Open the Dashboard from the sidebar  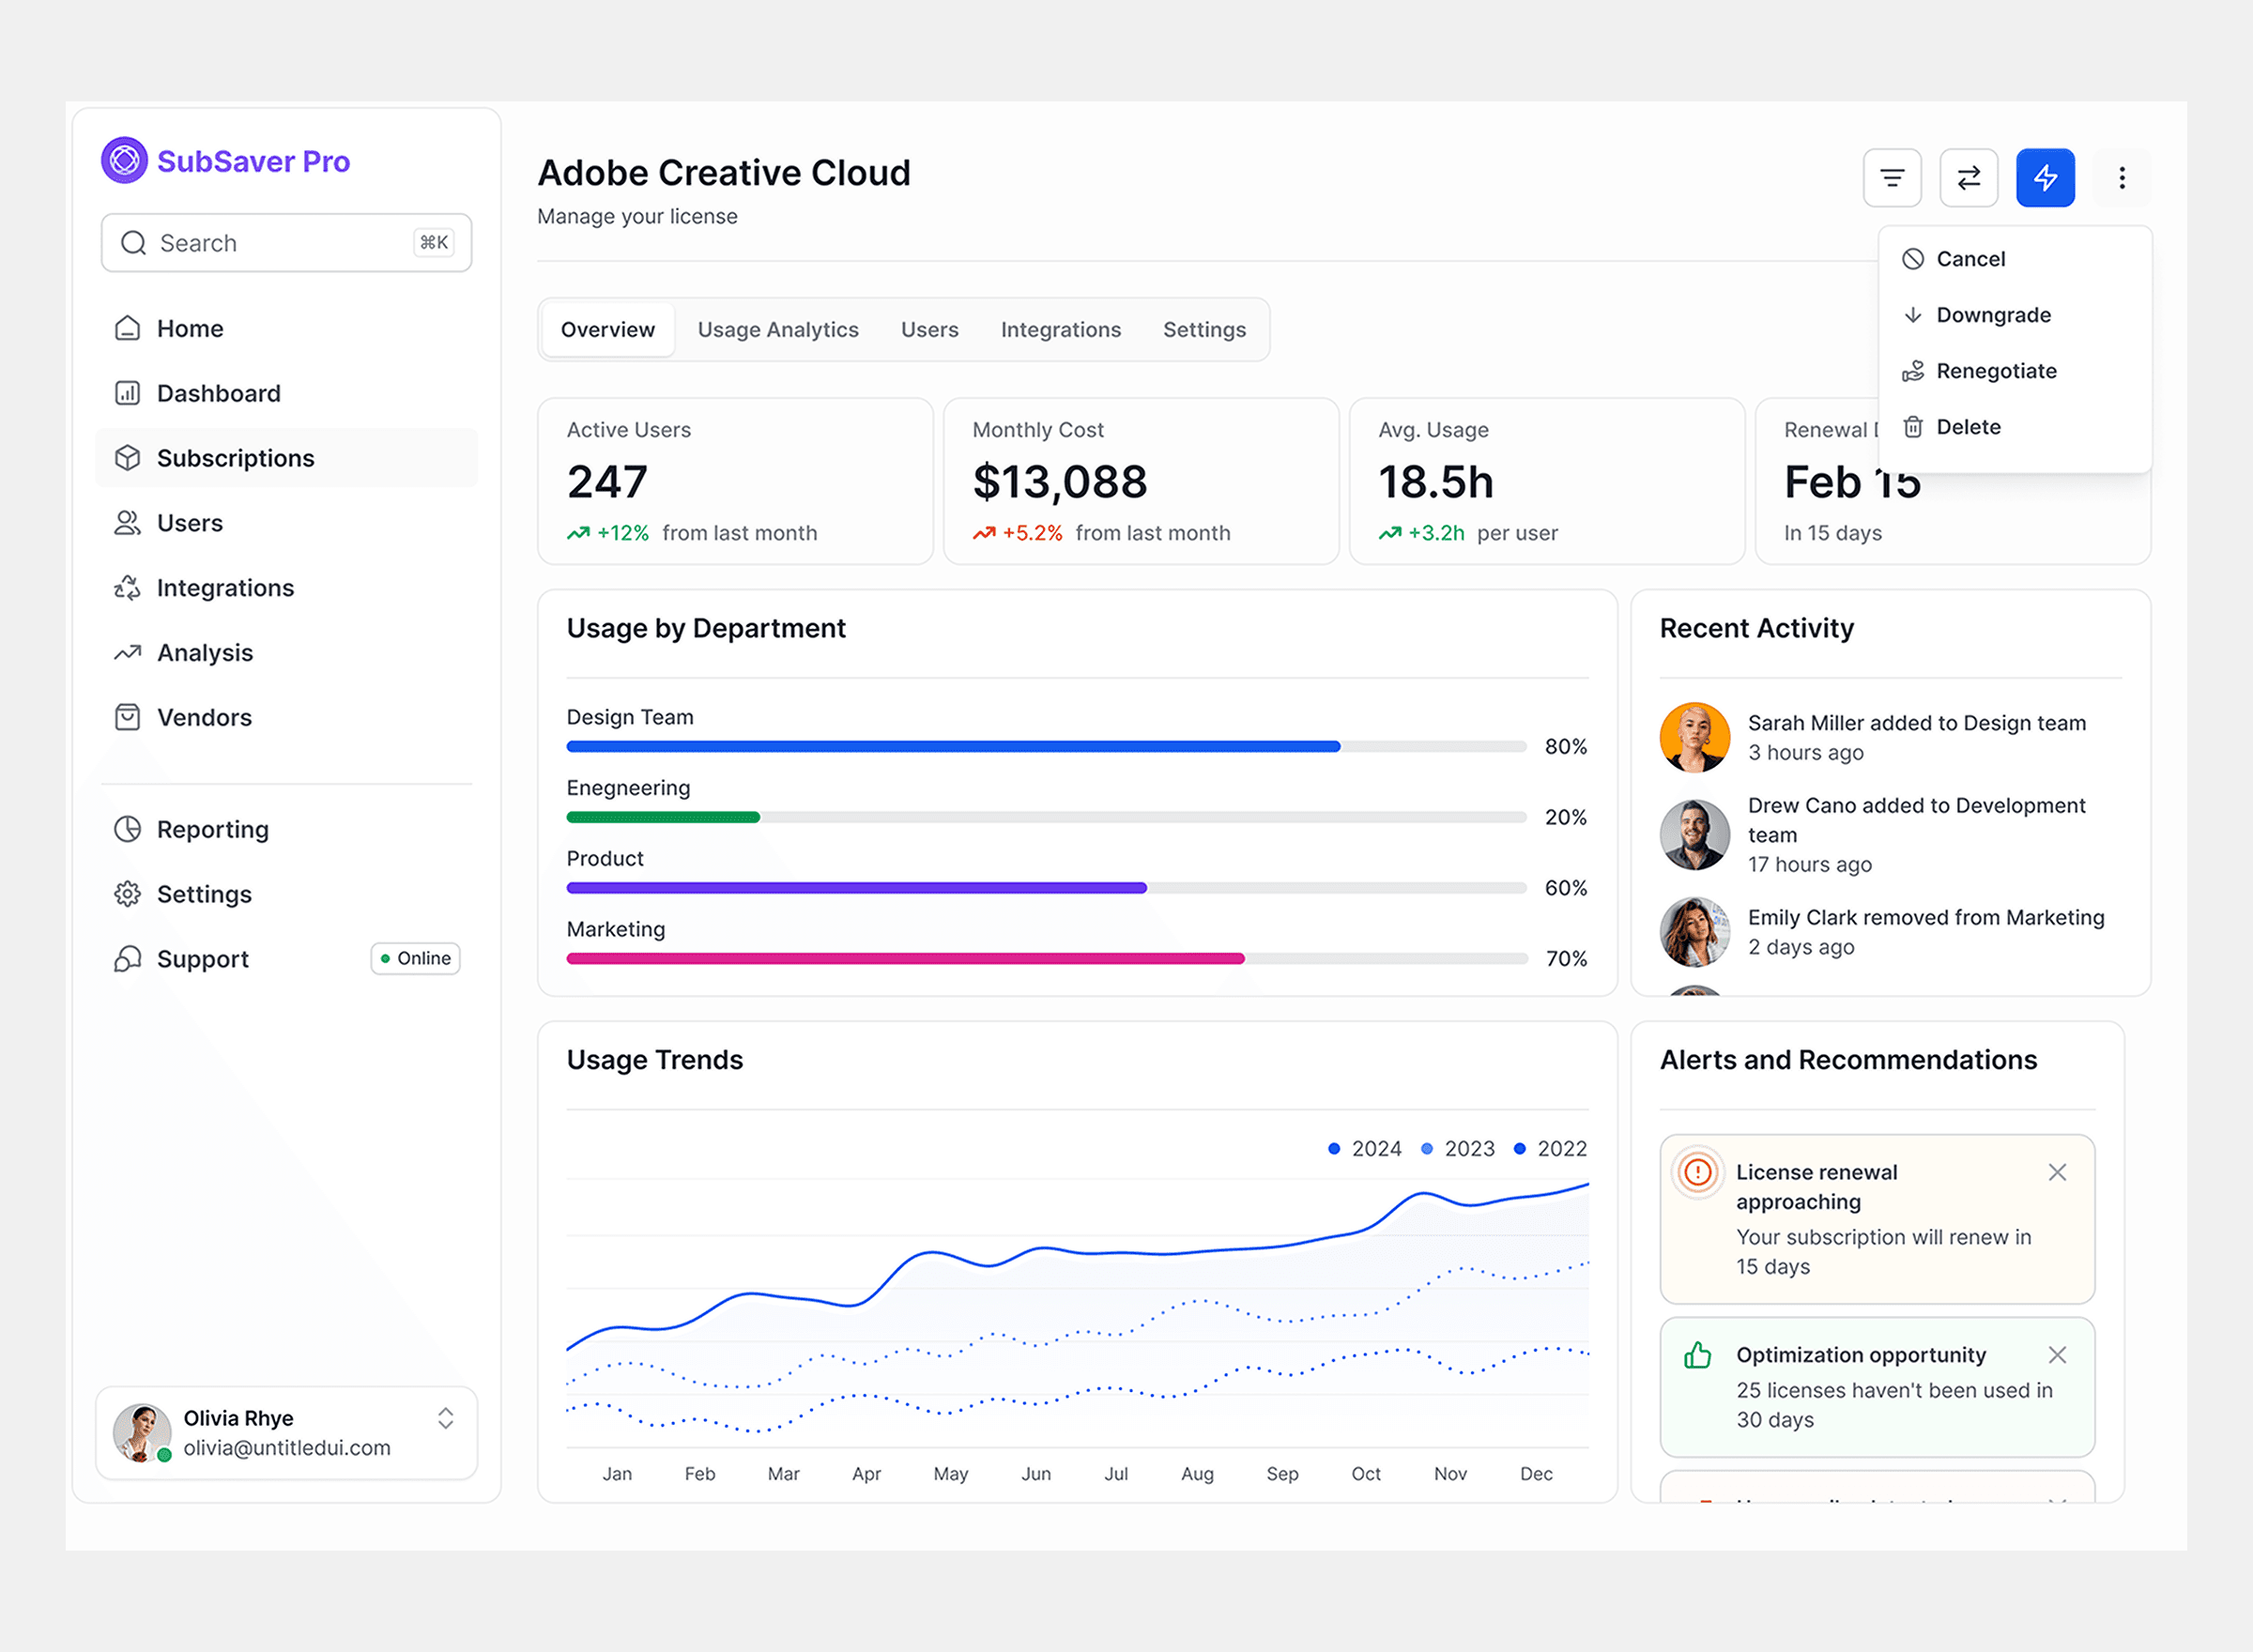pyautogui.click(x=219, y=393)
